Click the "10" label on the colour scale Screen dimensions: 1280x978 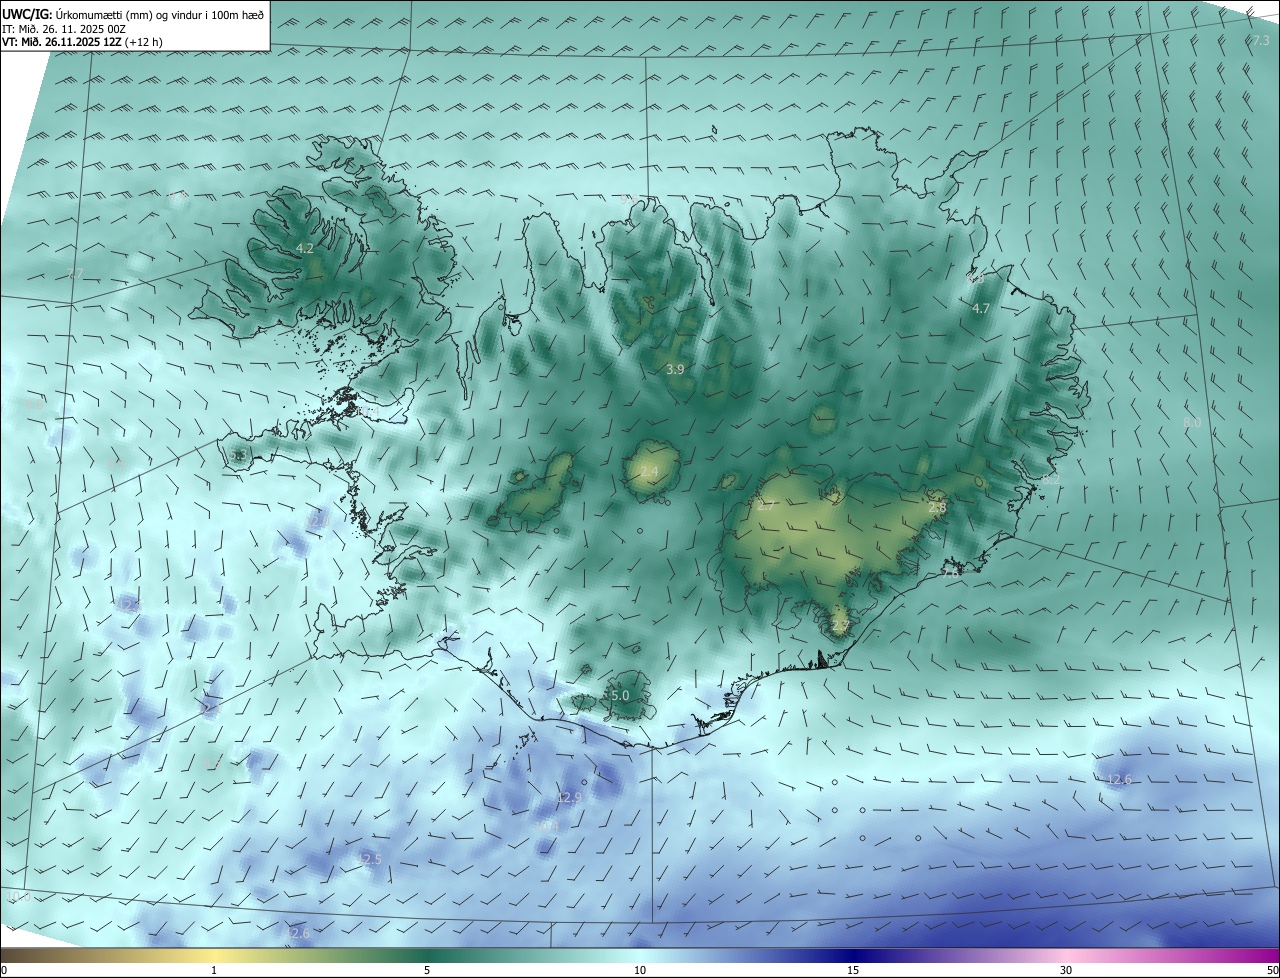(640, 970)
